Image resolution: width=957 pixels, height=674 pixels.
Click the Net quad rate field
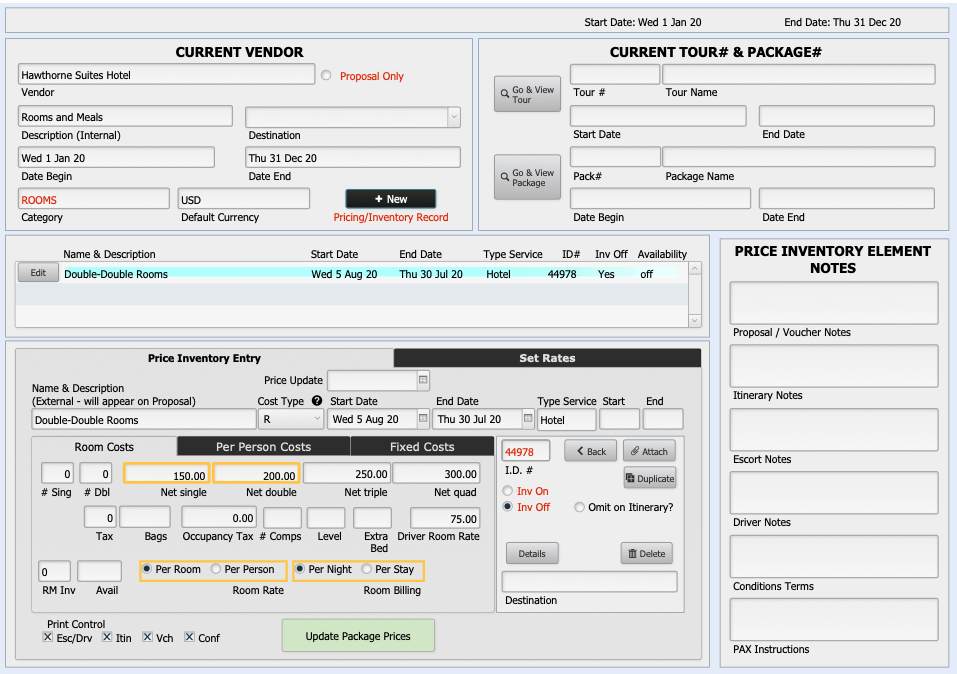pyautogui.click(x=436, y=474)
